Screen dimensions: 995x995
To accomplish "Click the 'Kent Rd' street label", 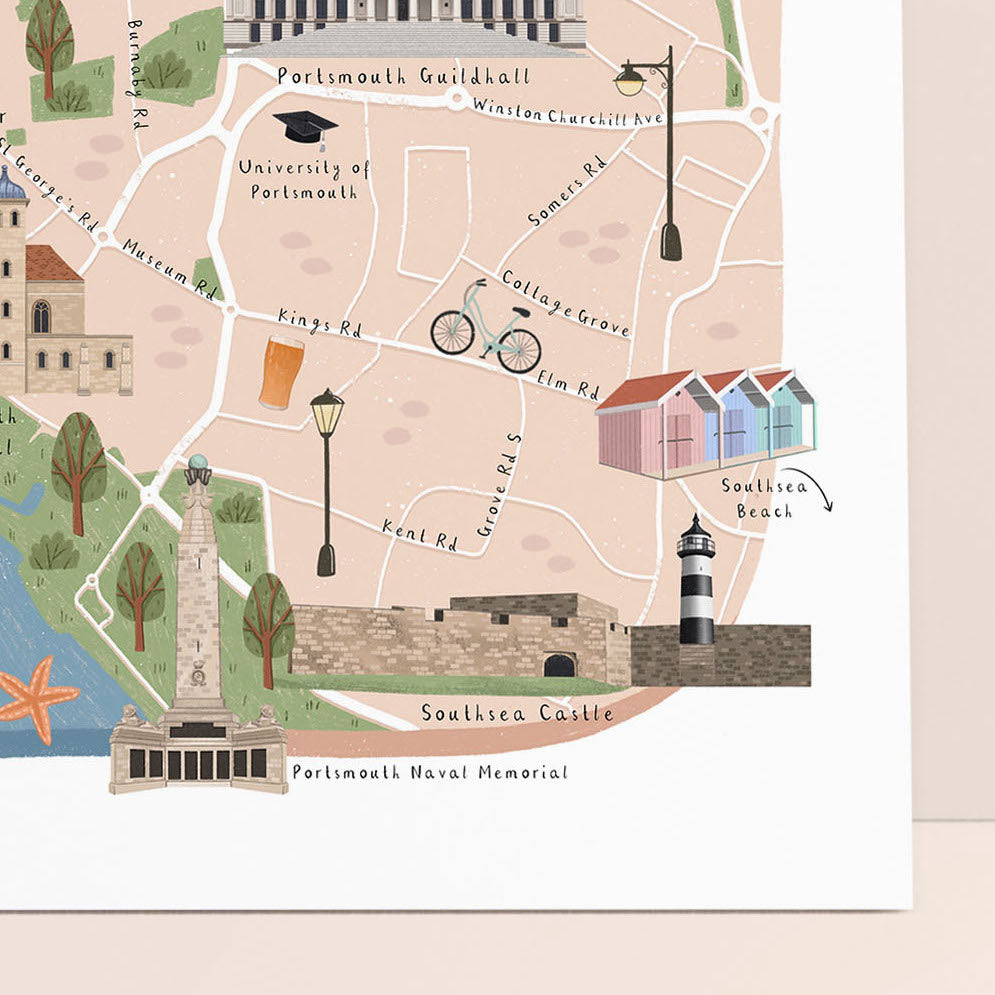I will (x=419, y=534).
